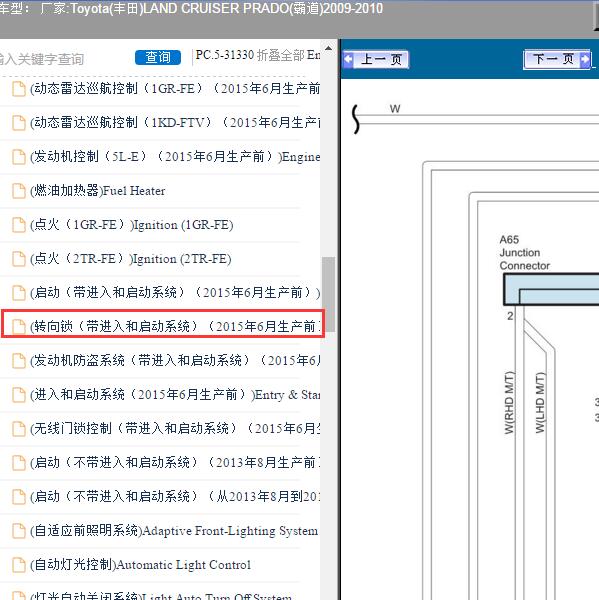Click document icon beside Ignition (2TR-FE)

pos(18,259)
